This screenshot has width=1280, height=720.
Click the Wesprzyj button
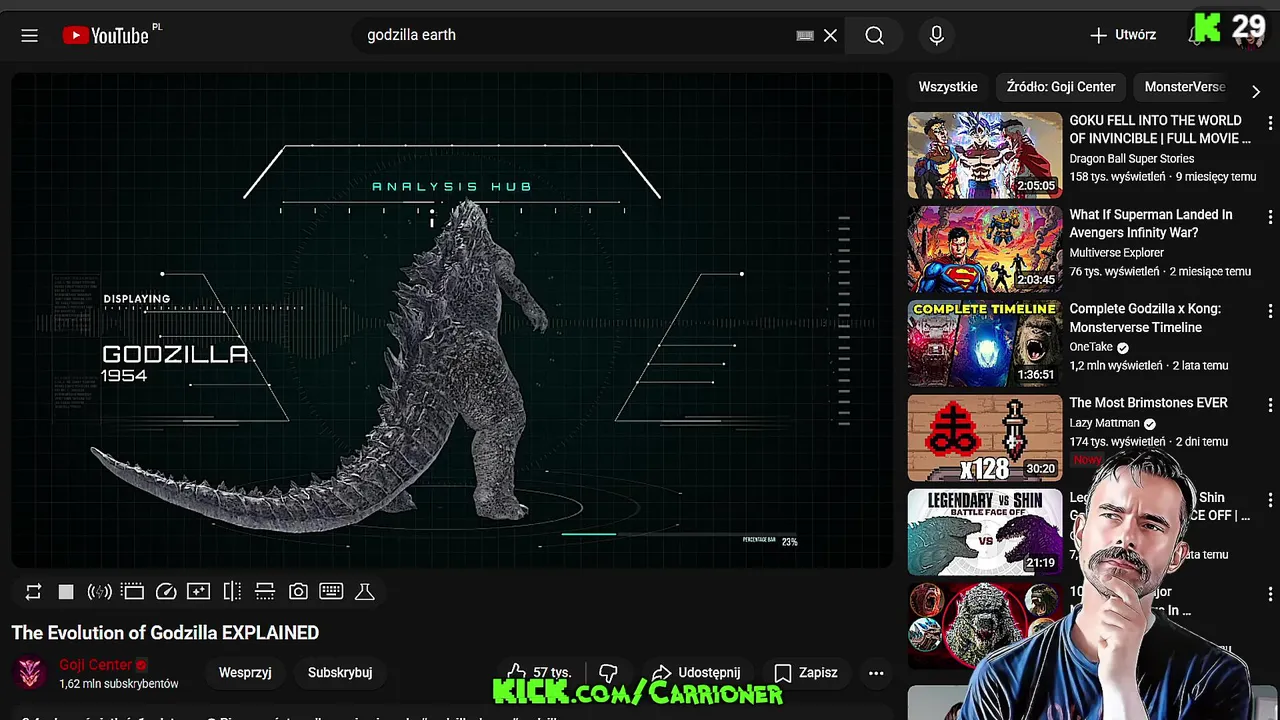[245, 673]
